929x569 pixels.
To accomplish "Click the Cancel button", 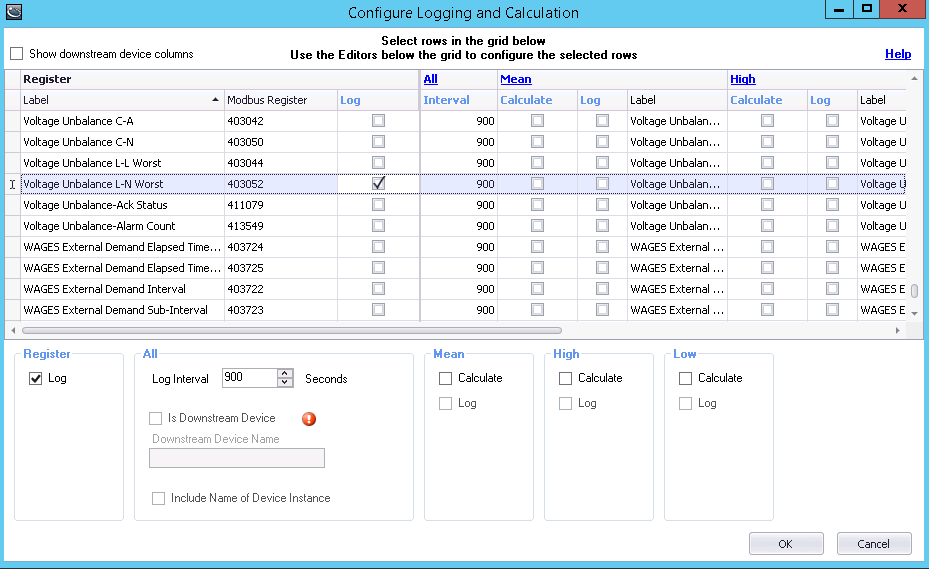I will click(x=873, y=544).
